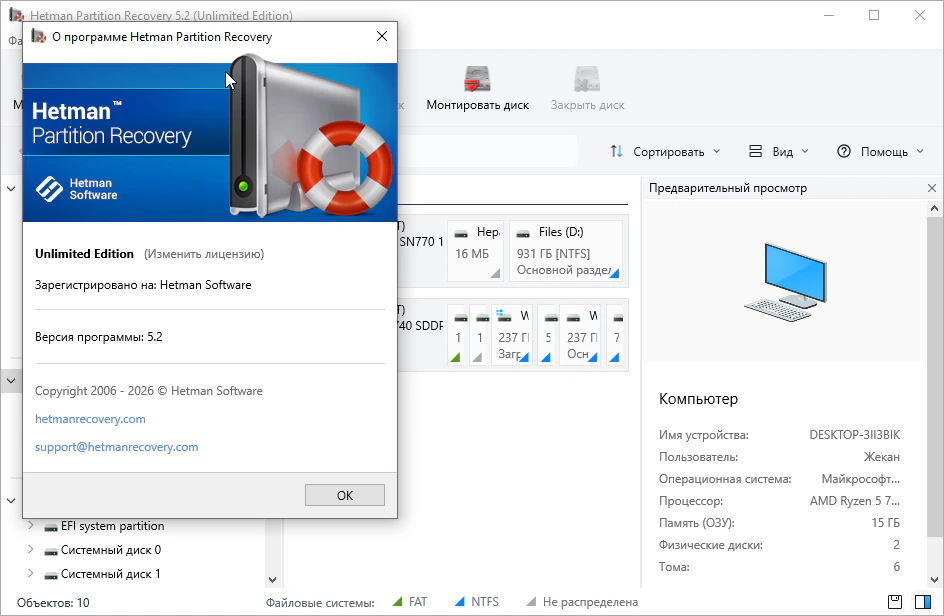Click the preview pane vertical scrollbar
This screenshot has height=616, width=944.
[x=935, y=400]
